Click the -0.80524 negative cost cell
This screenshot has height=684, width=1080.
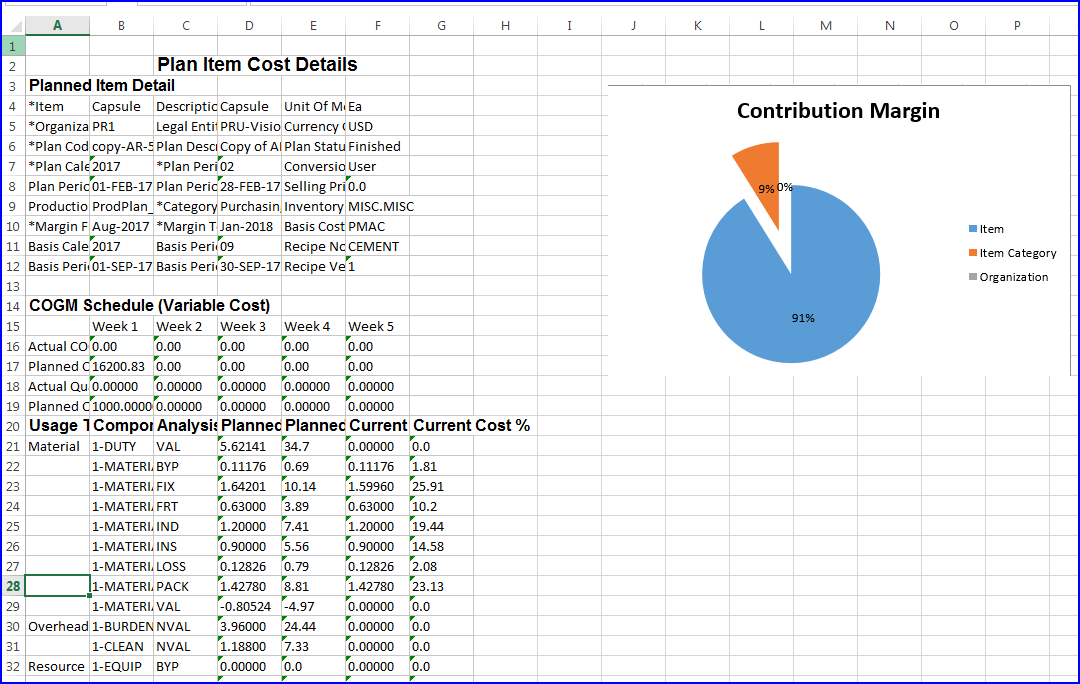pyautogui.click(x=249, y=606)
